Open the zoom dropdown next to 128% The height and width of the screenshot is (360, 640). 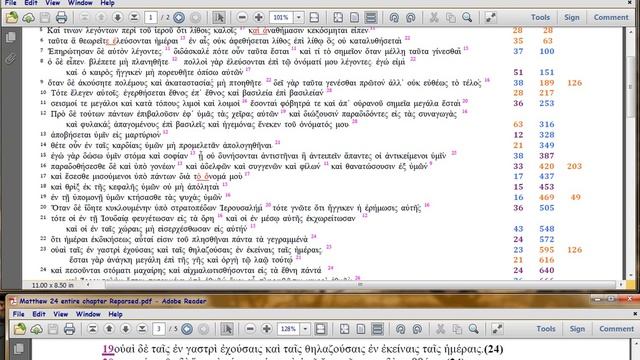point(305,329)
